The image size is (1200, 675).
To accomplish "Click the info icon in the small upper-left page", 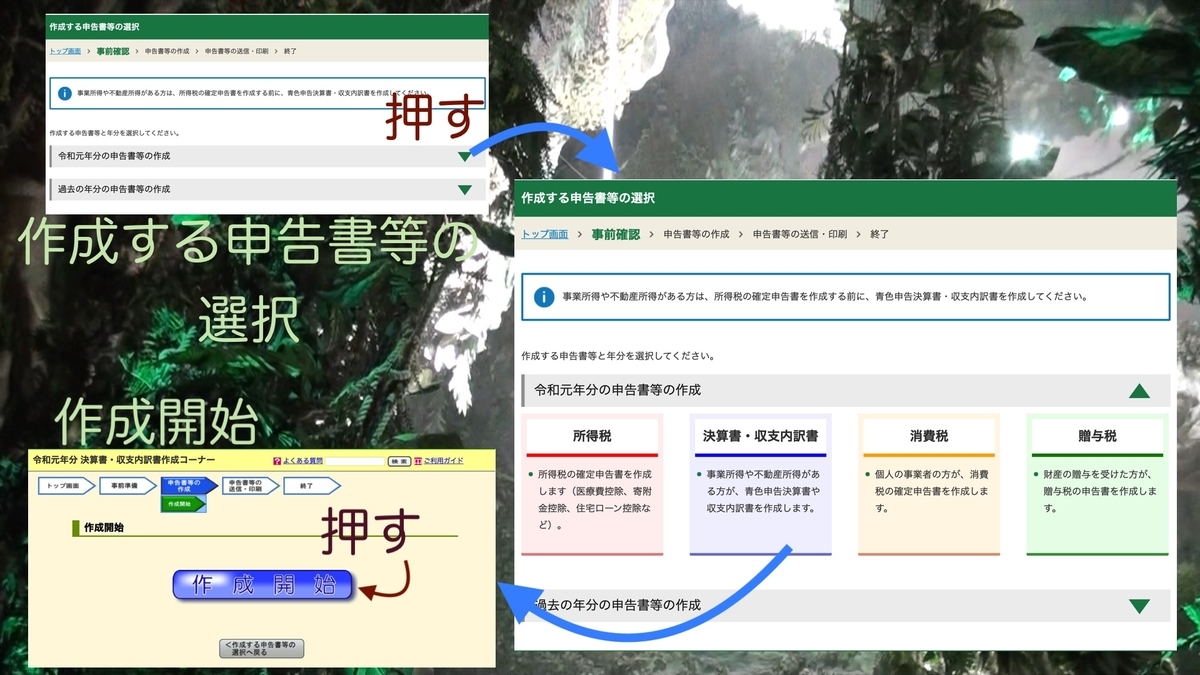I will click(67, 93).
